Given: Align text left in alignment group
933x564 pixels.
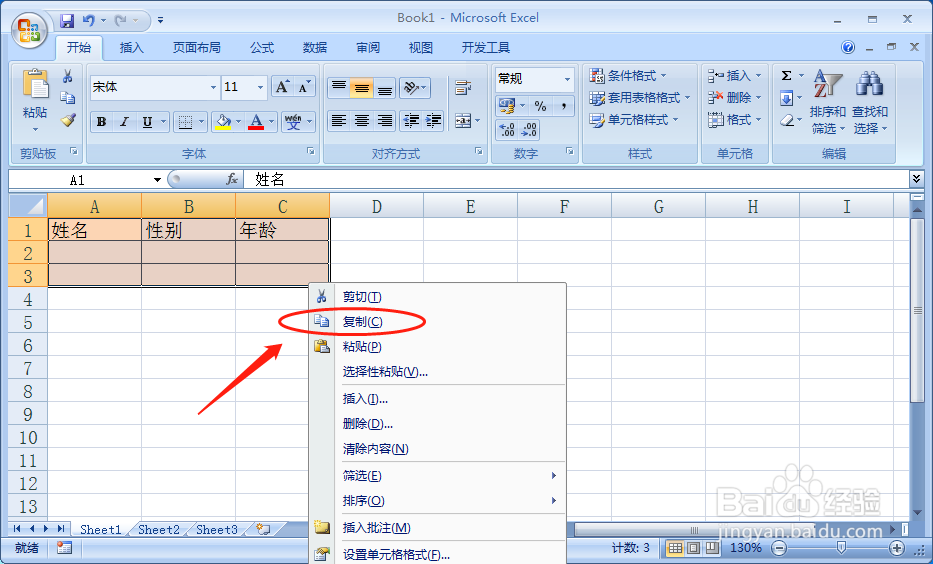Looking at the screenshot, I should point(339,121).
